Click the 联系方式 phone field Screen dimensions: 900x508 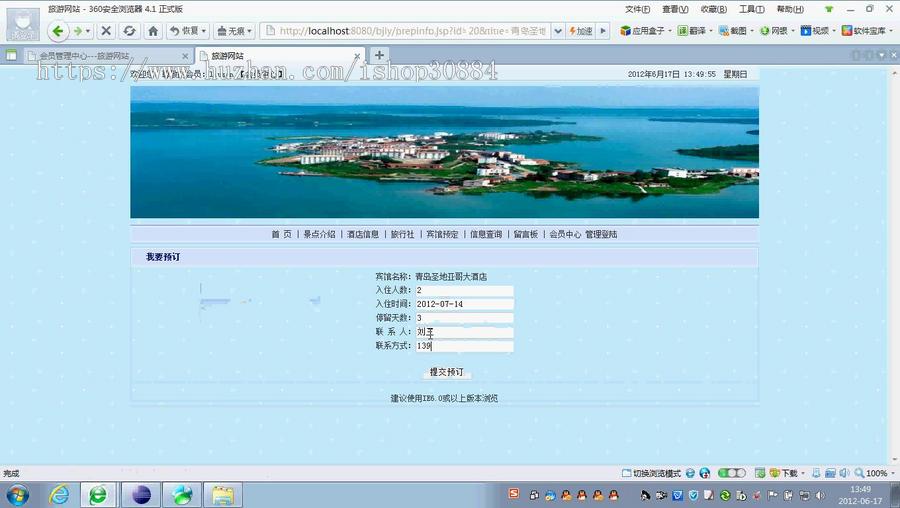[464, 346]
